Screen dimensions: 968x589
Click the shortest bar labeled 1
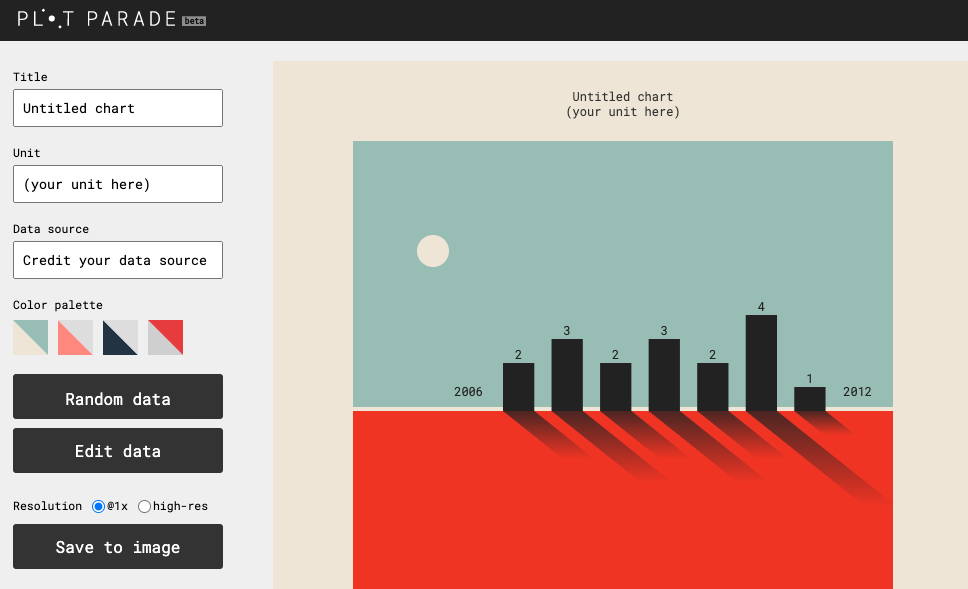click(x=810, y=399)
